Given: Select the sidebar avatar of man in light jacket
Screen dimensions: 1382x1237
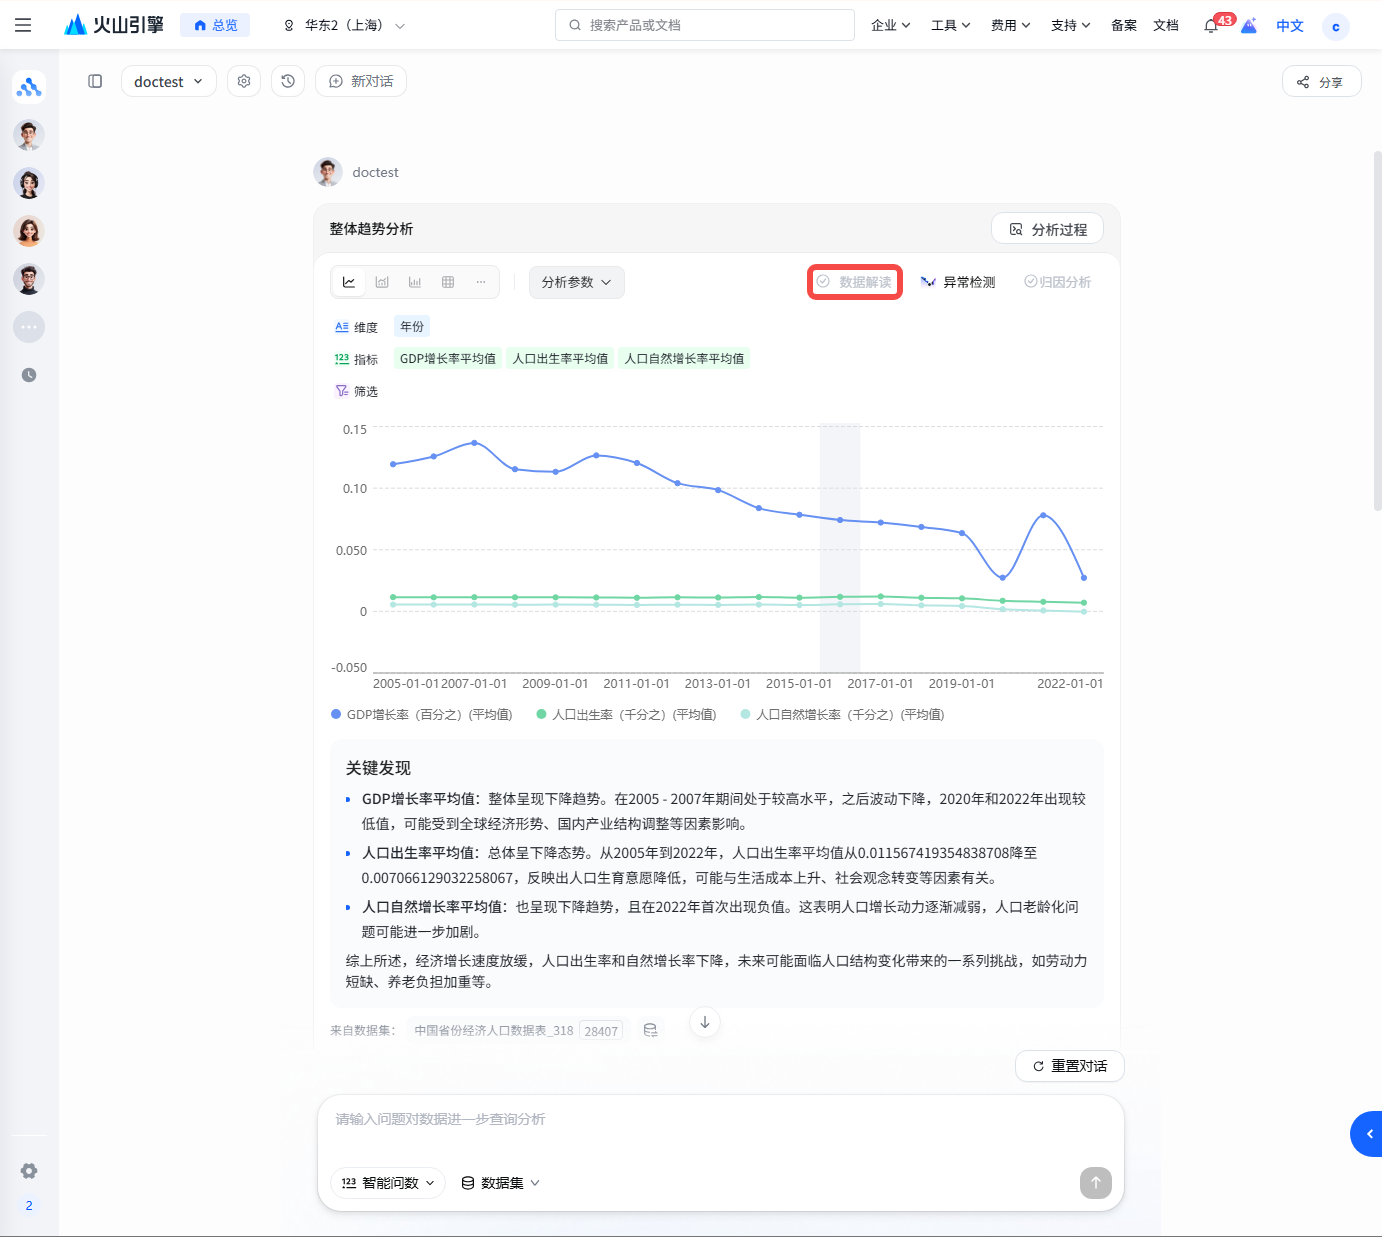Looking at the screenshot, I should coord(29,135).
